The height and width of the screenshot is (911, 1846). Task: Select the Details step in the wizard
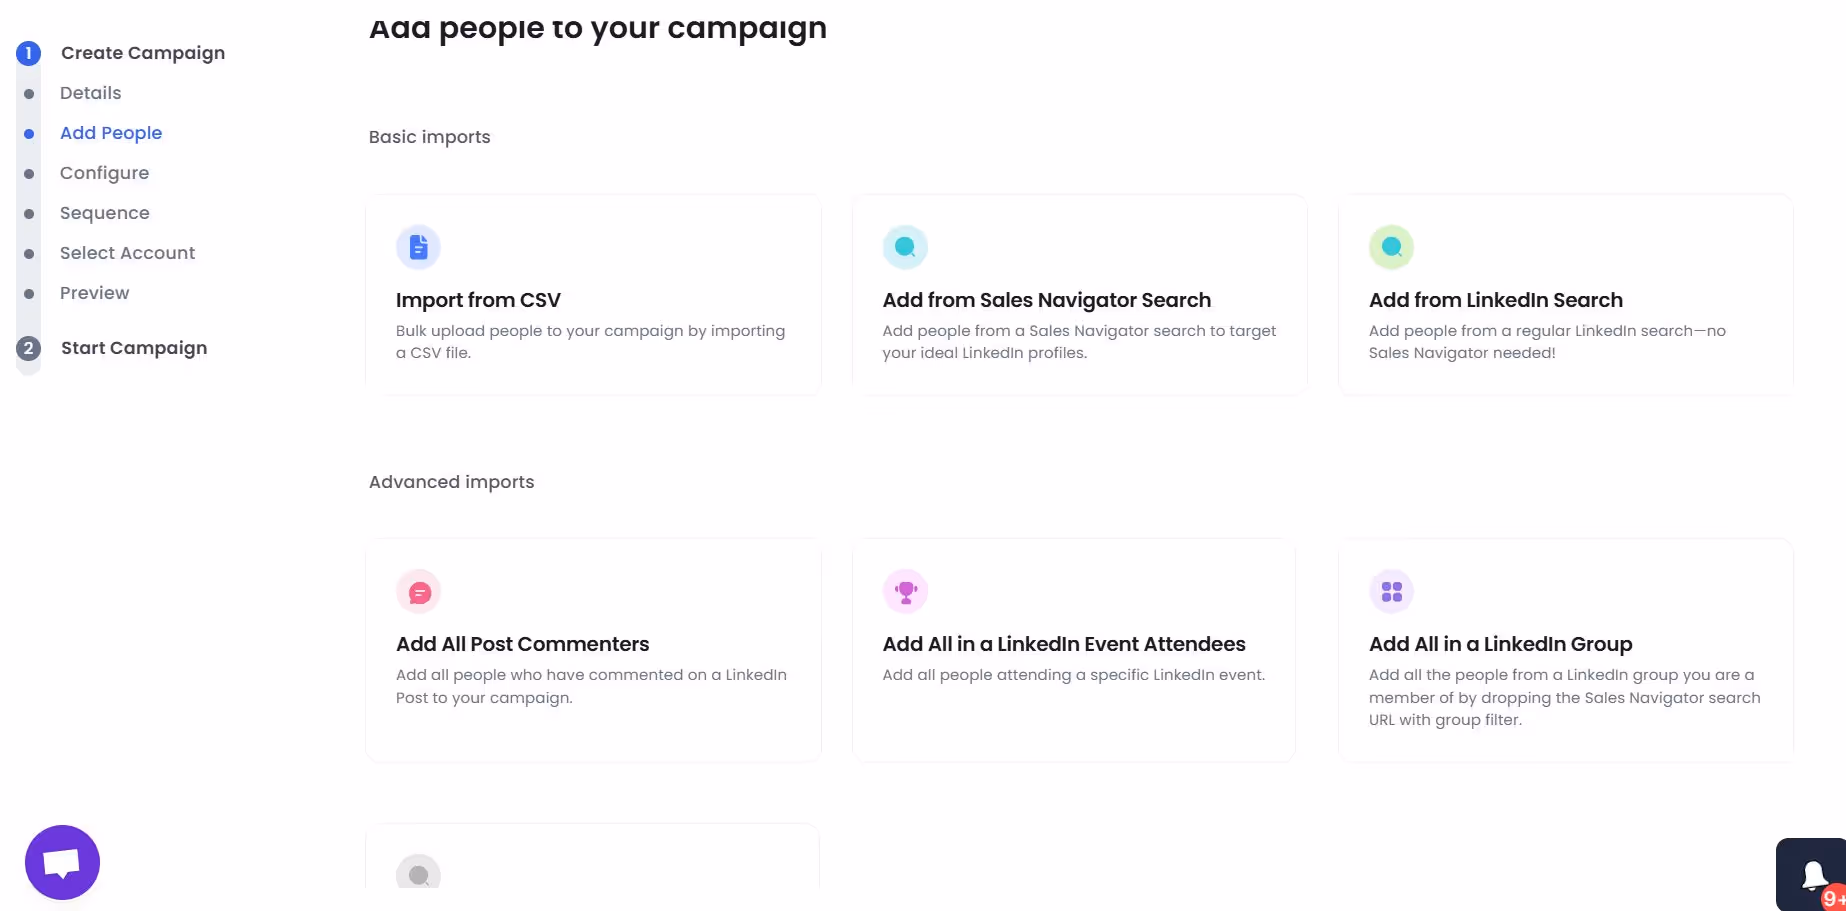[x=90, y=92]
